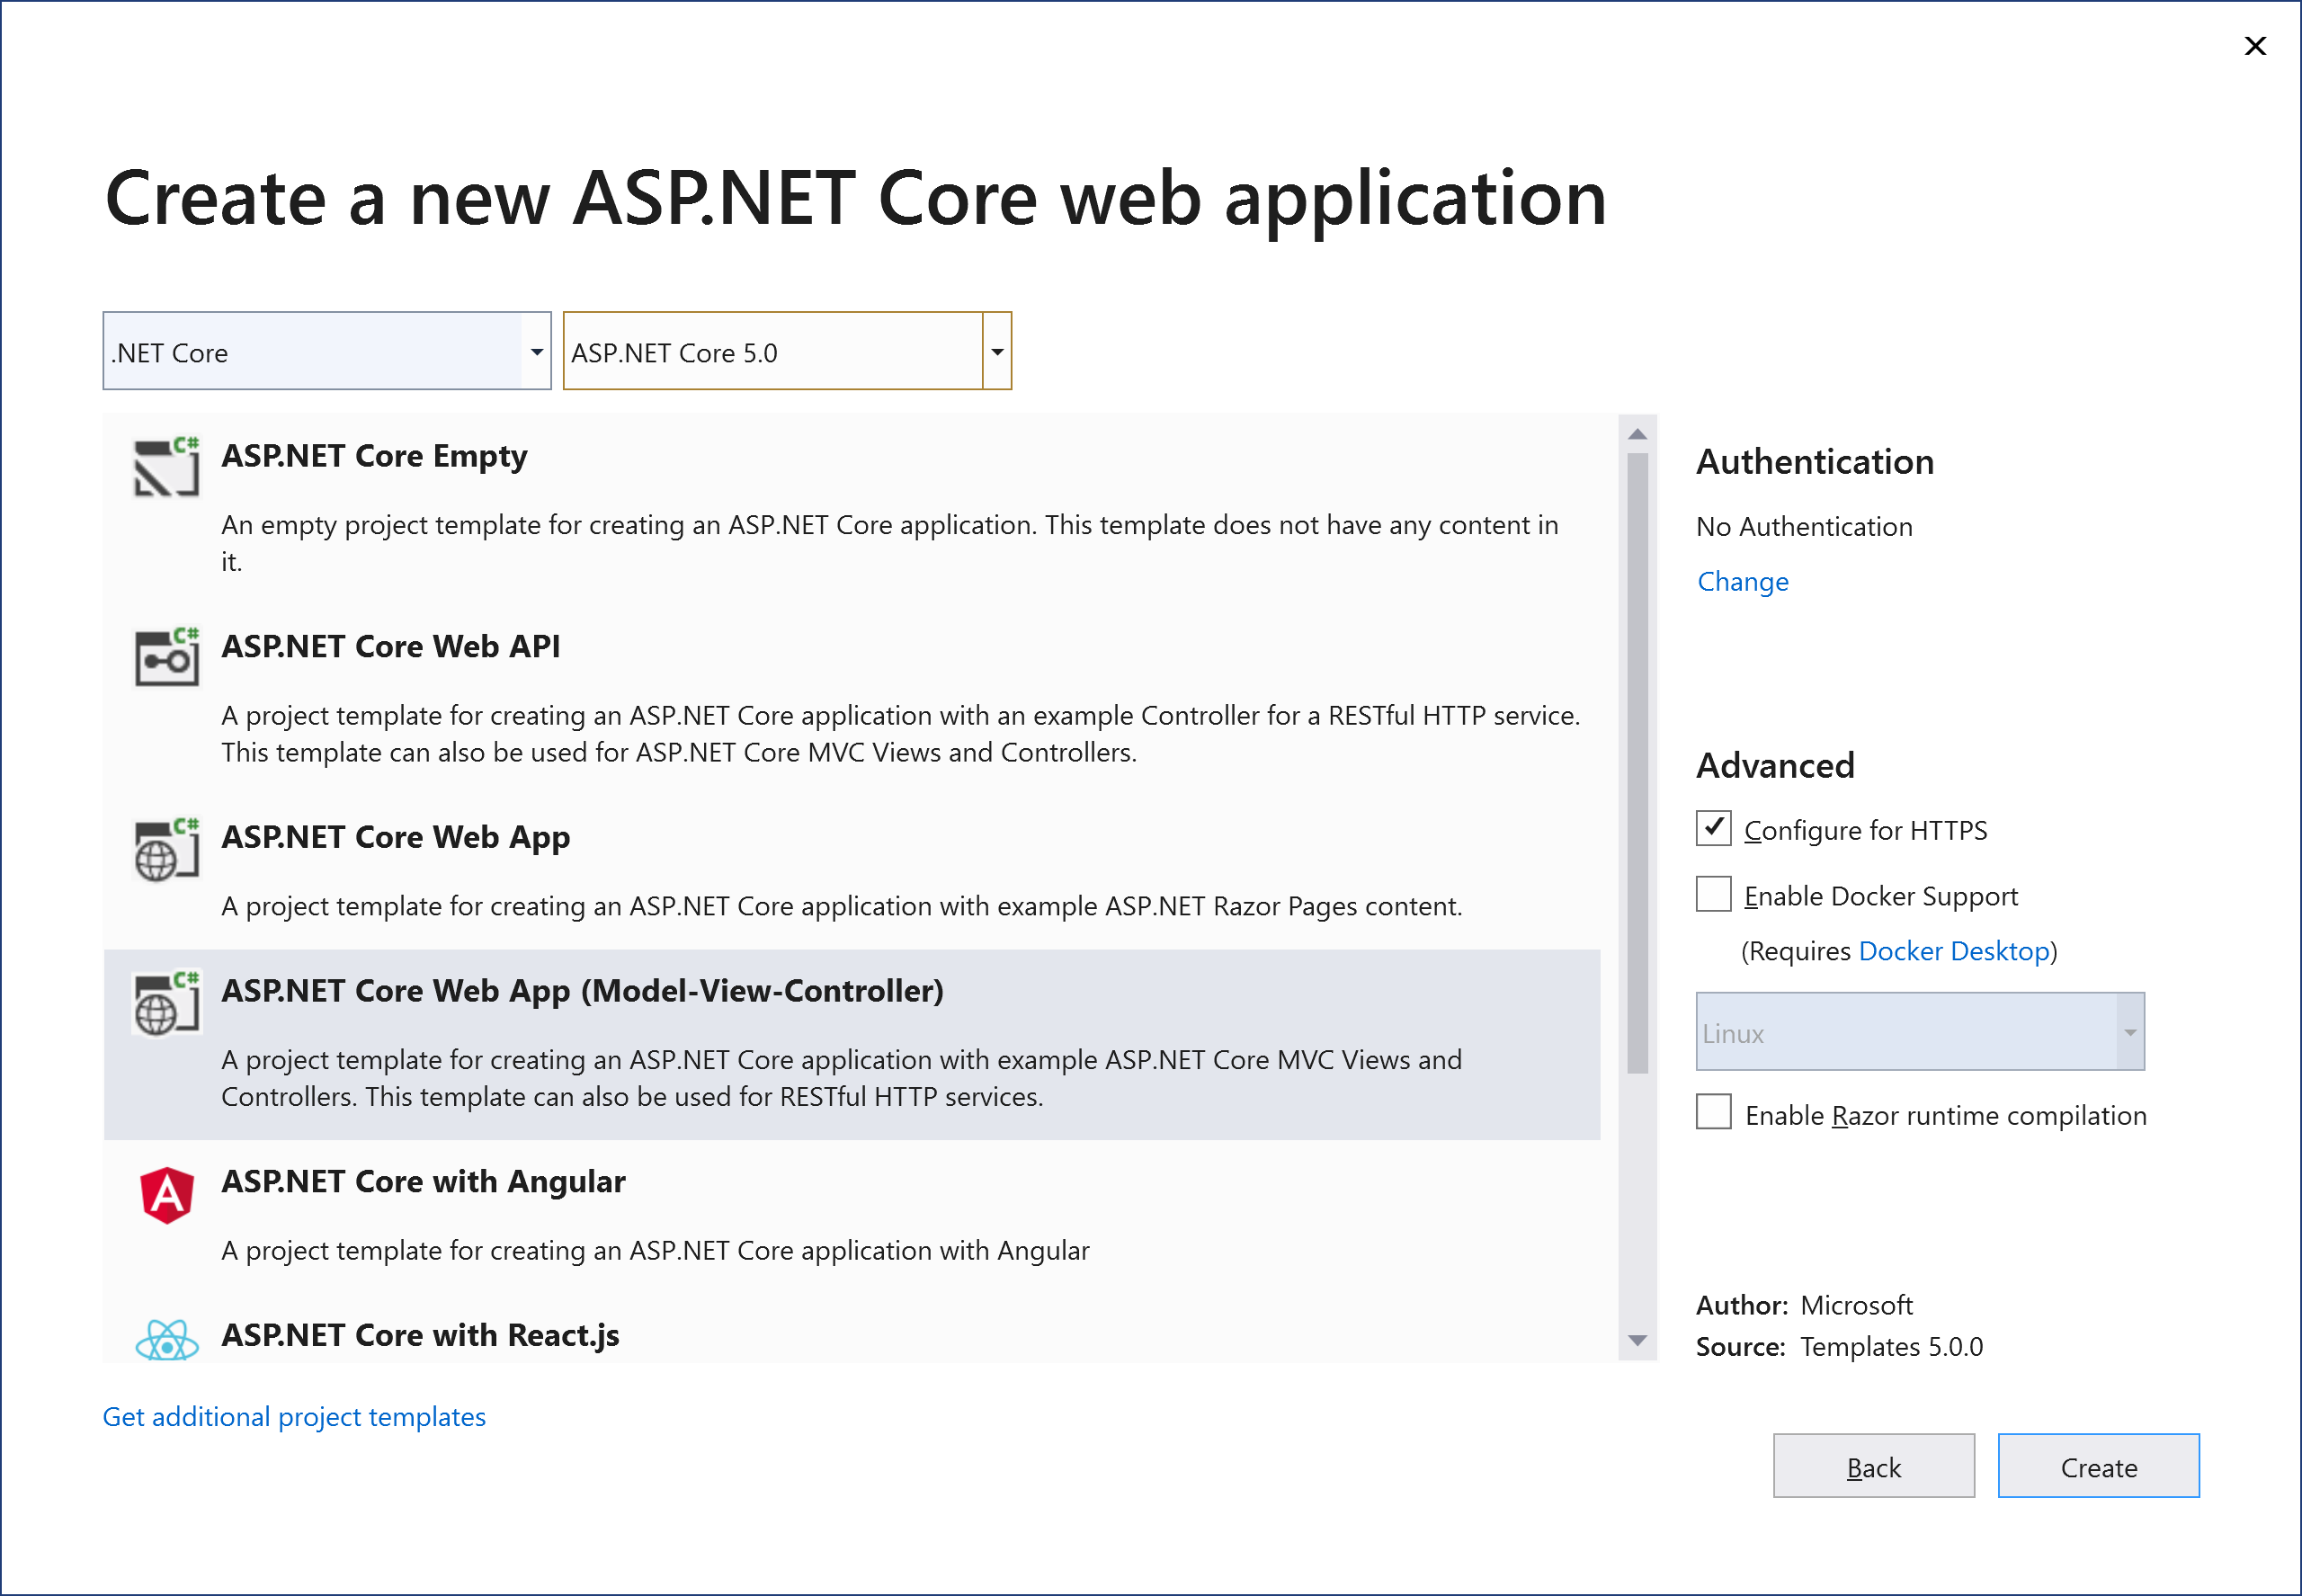Click the scroll down arrow of the template list
The height and width of the screenshot is (1596, 2302).
(x=1637, y=1340)
